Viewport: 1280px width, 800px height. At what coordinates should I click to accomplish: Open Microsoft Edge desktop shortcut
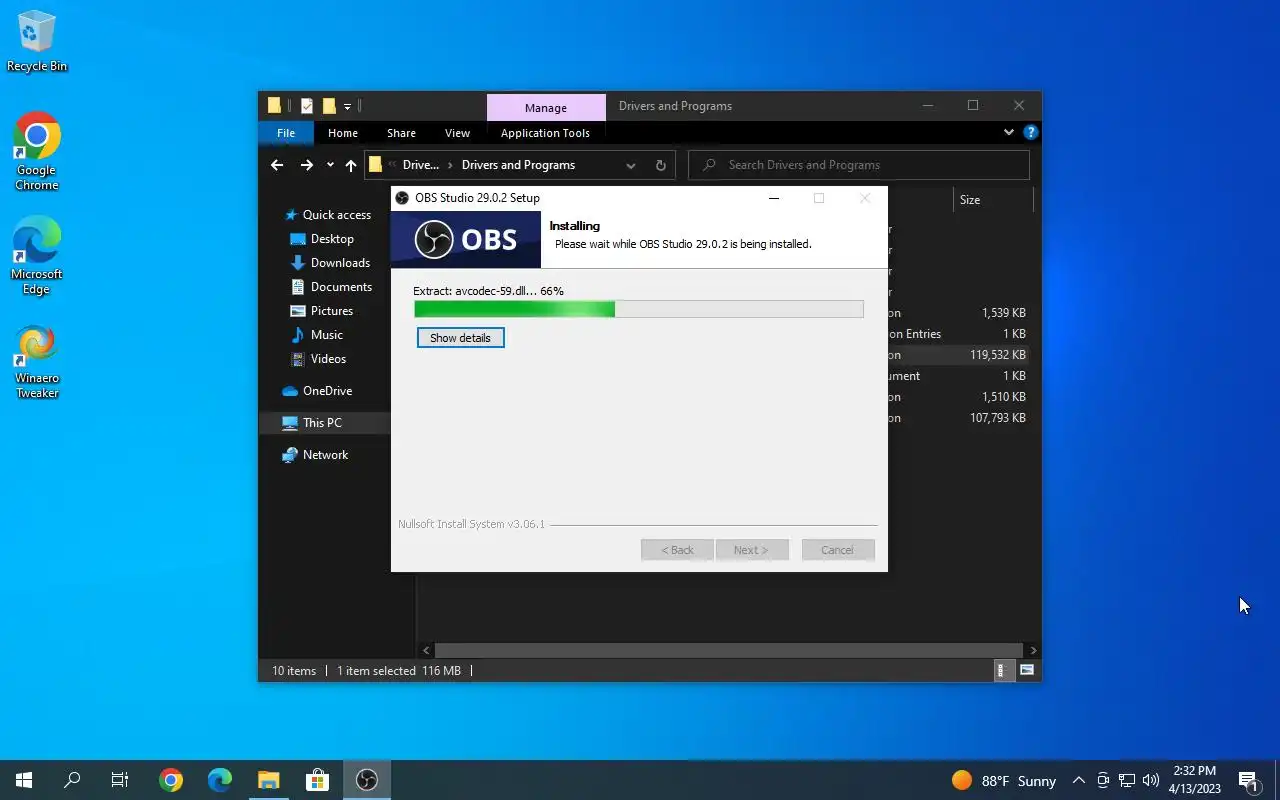tap(37, 256)
